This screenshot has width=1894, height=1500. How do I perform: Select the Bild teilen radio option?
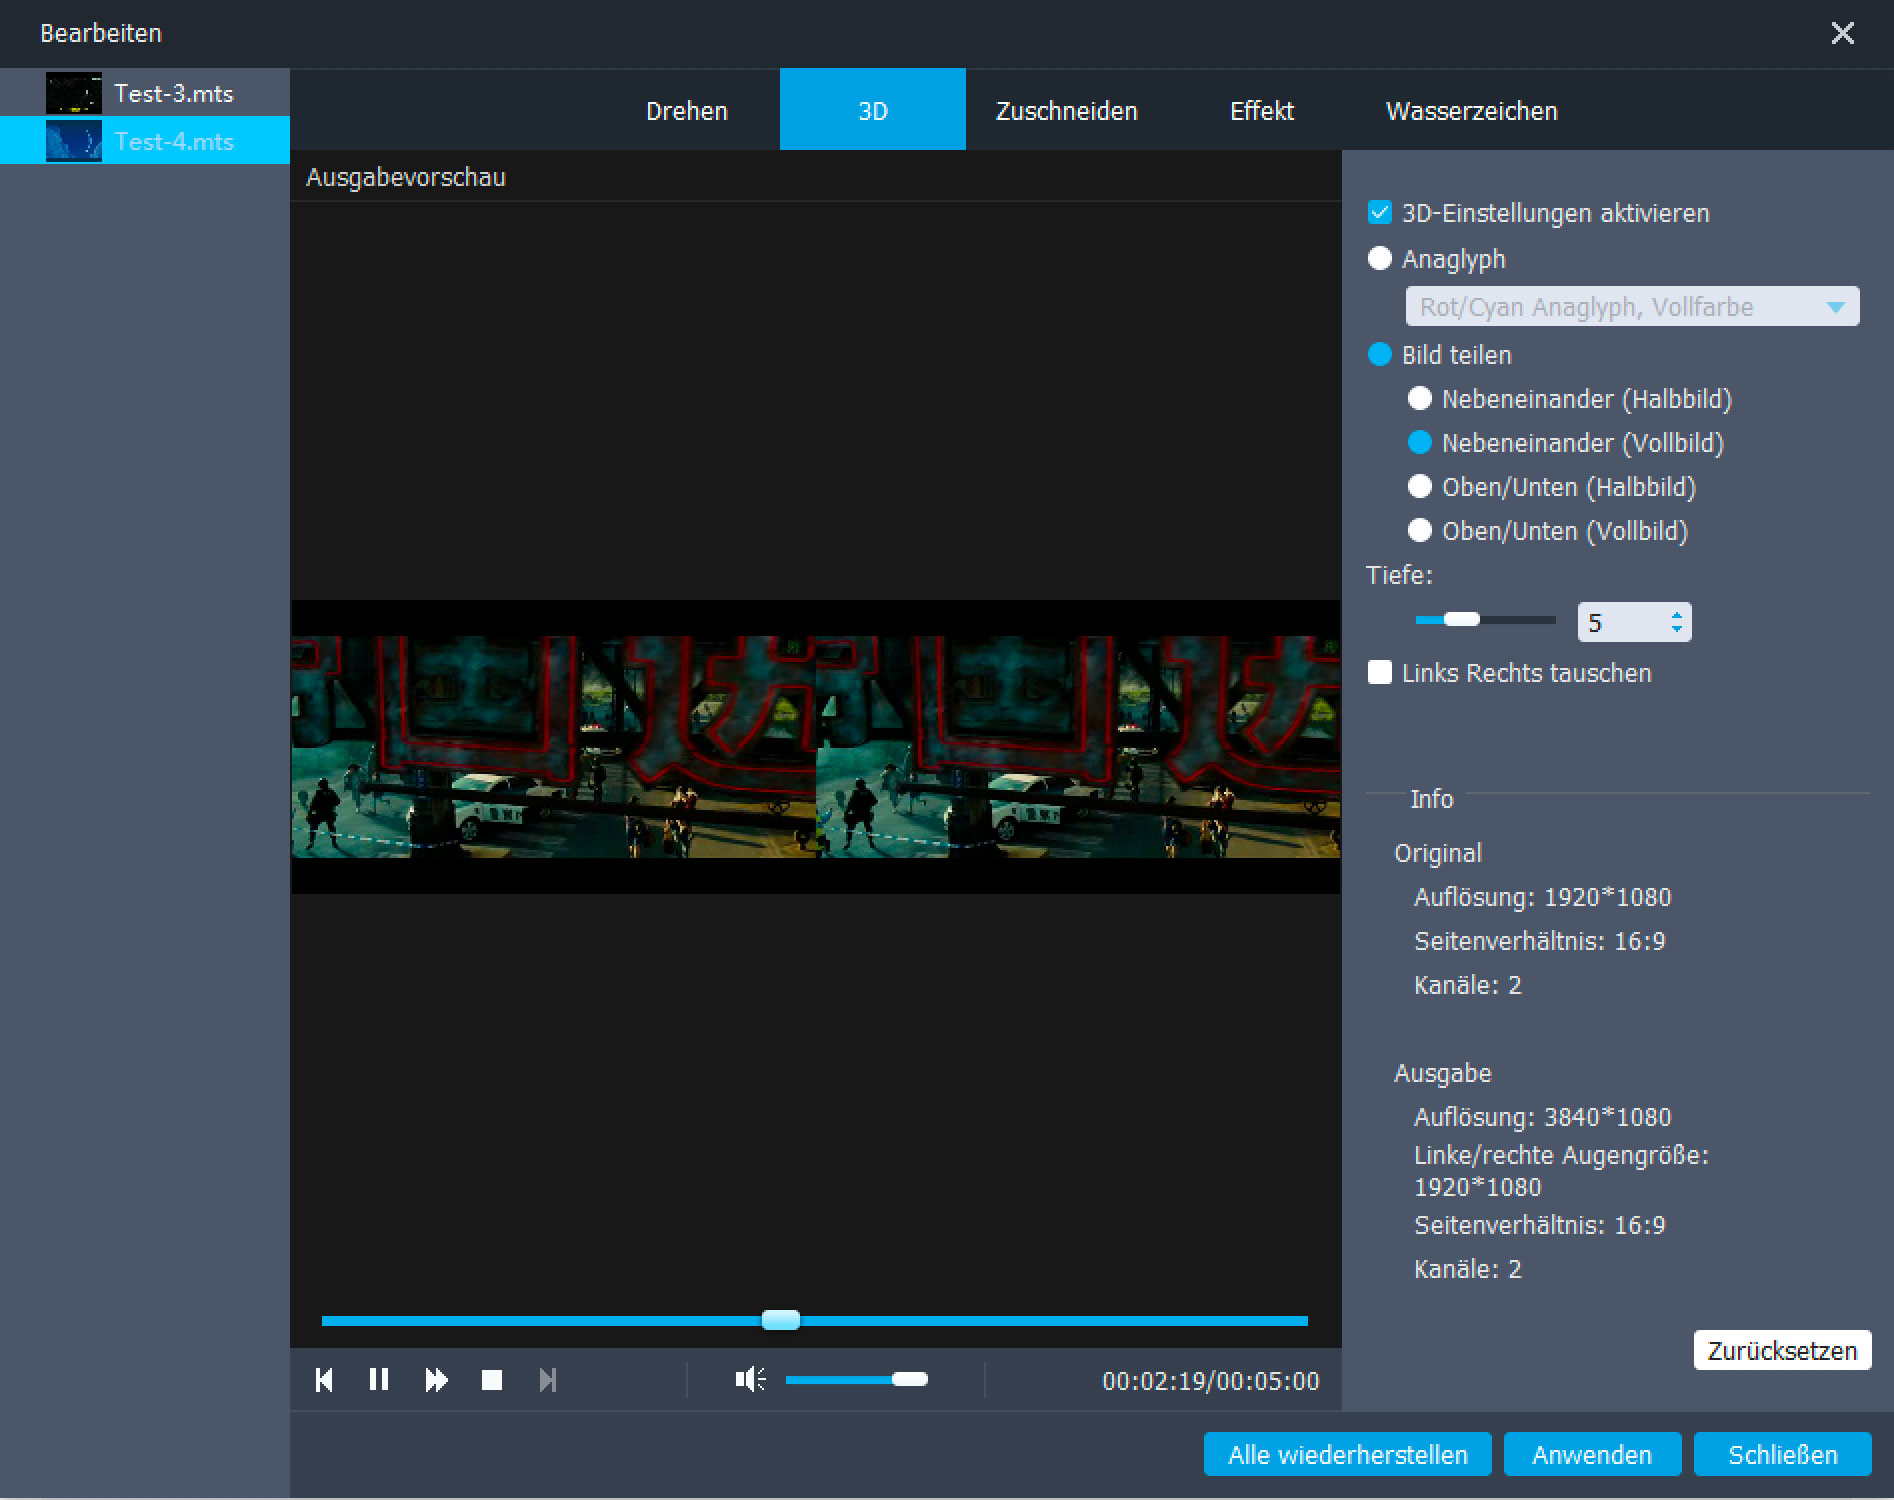[x=1380, y=355]
